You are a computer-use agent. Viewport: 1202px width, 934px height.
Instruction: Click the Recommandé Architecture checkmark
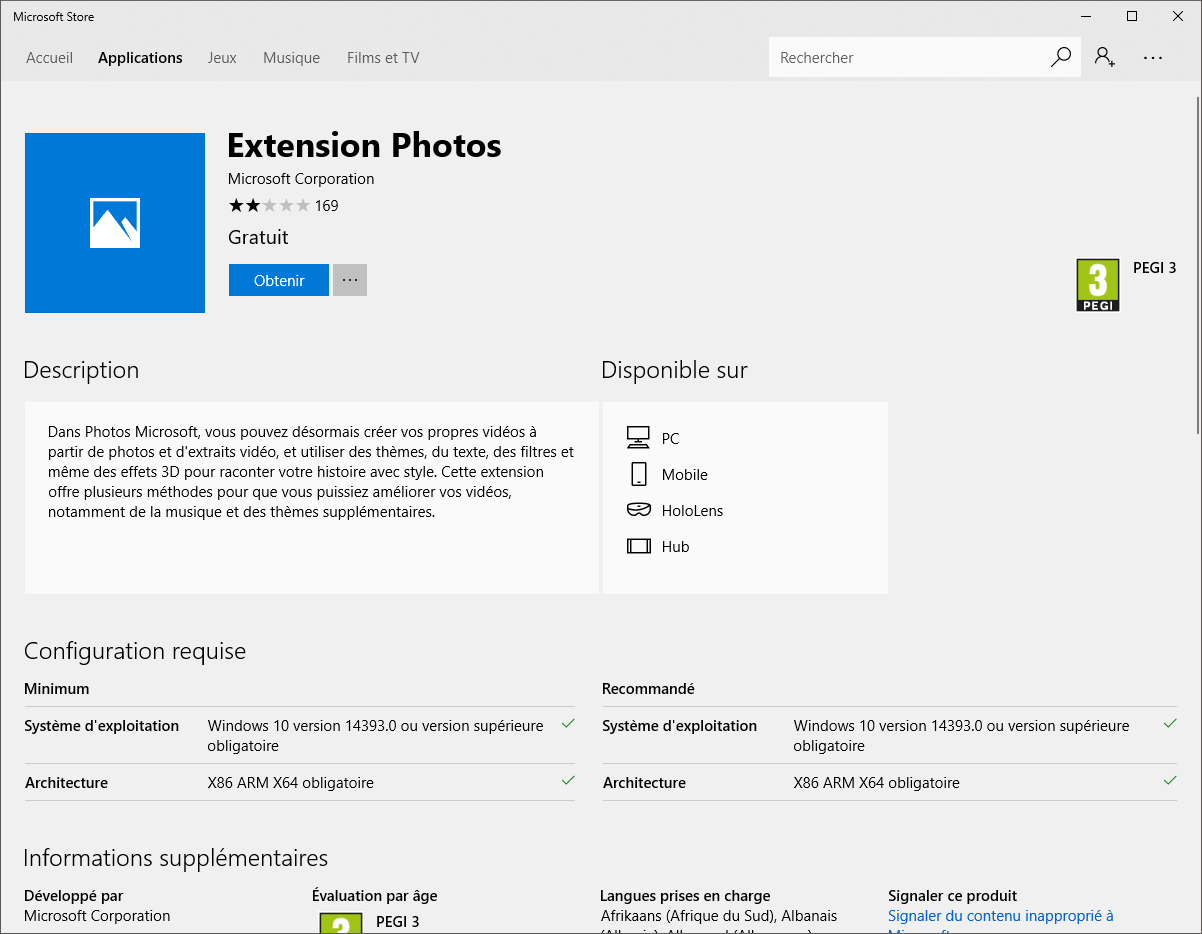1170,780
